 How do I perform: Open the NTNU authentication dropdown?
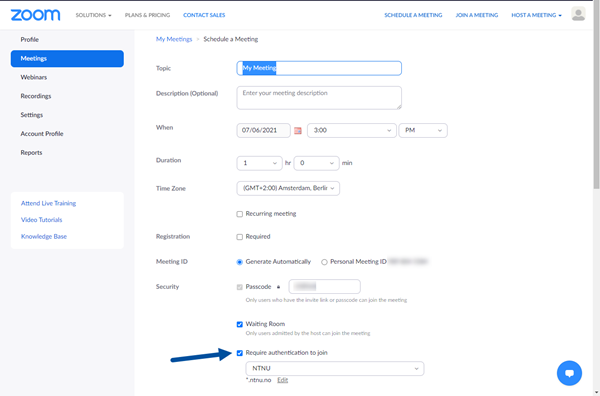click(335, 368)
